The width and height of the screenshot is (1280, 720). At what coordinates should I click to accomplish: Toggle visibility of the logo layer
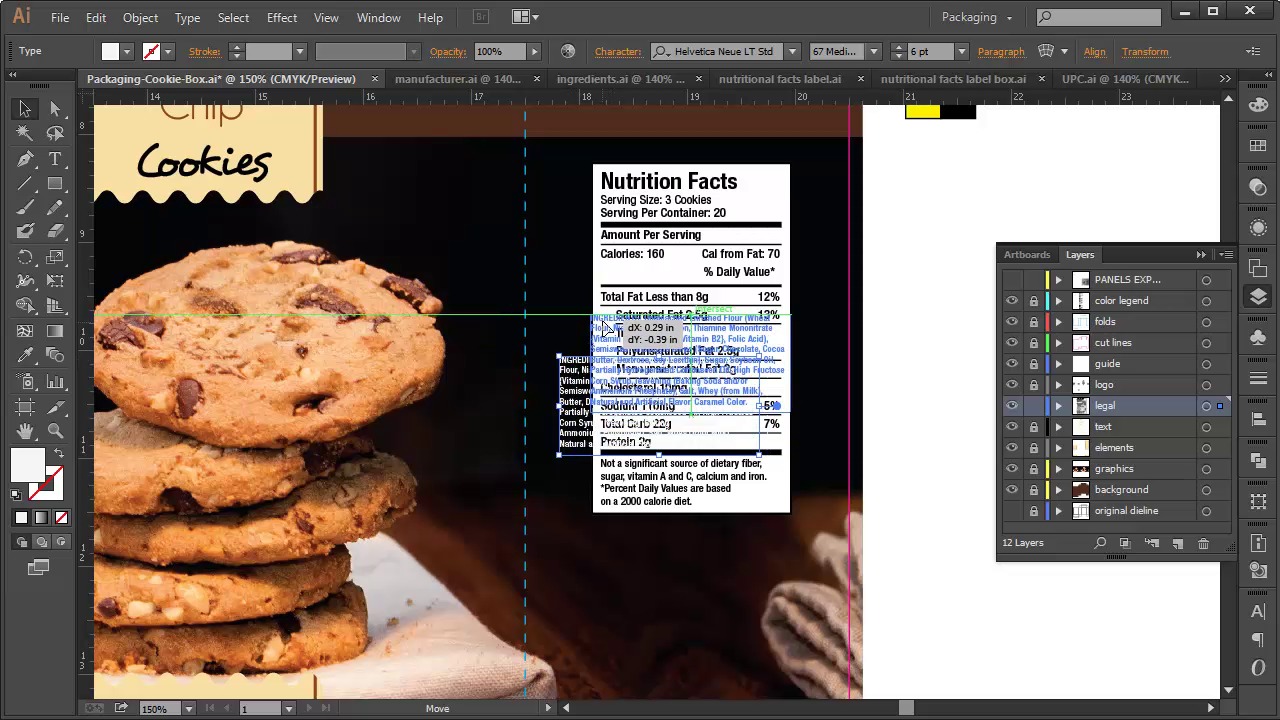(x=1012, y=385)
